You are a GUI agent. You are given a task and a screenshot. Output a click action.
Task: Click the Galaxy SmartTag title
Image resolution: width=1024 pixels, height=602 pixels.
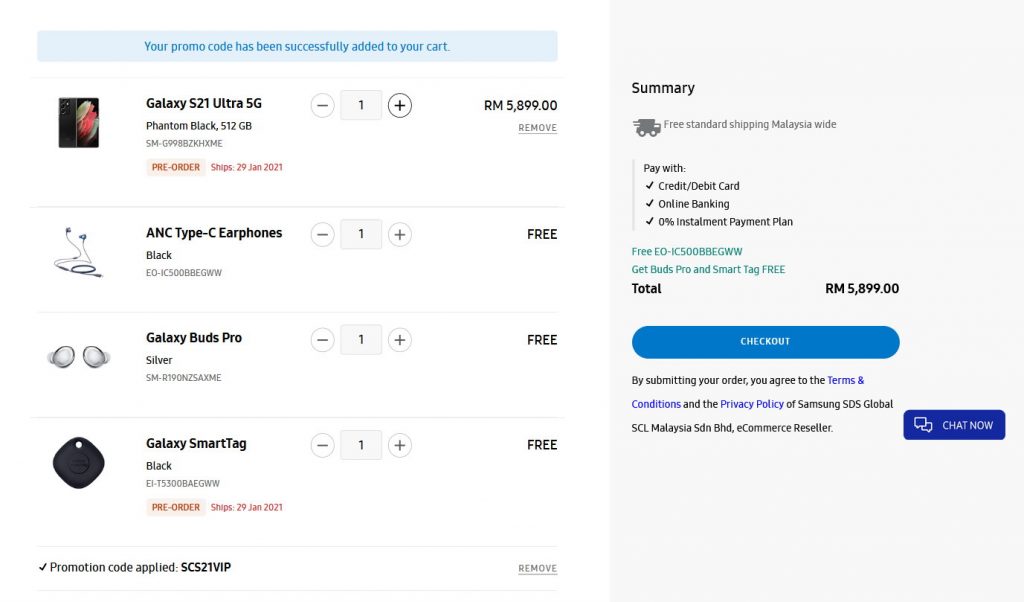(196, 443)
